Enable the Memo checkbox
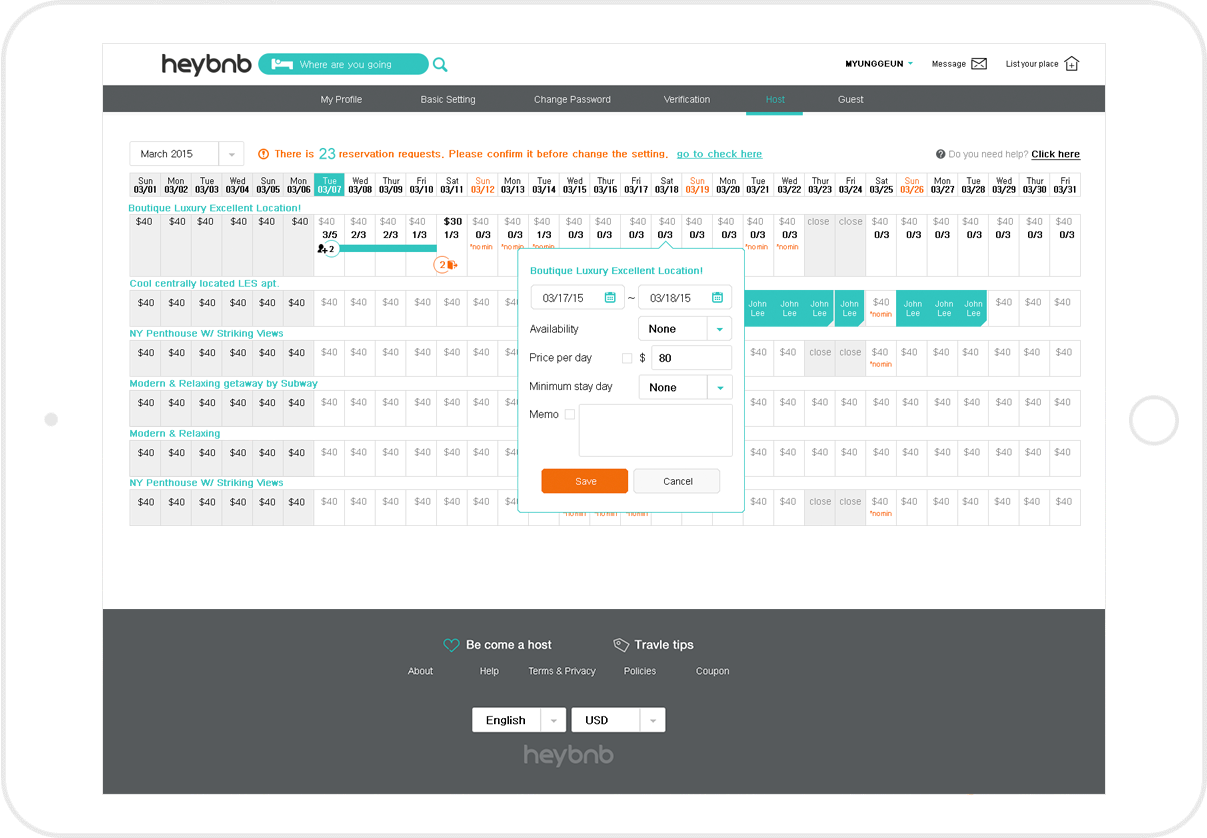Screen dimensions: 1207x838 coord(570,414)
